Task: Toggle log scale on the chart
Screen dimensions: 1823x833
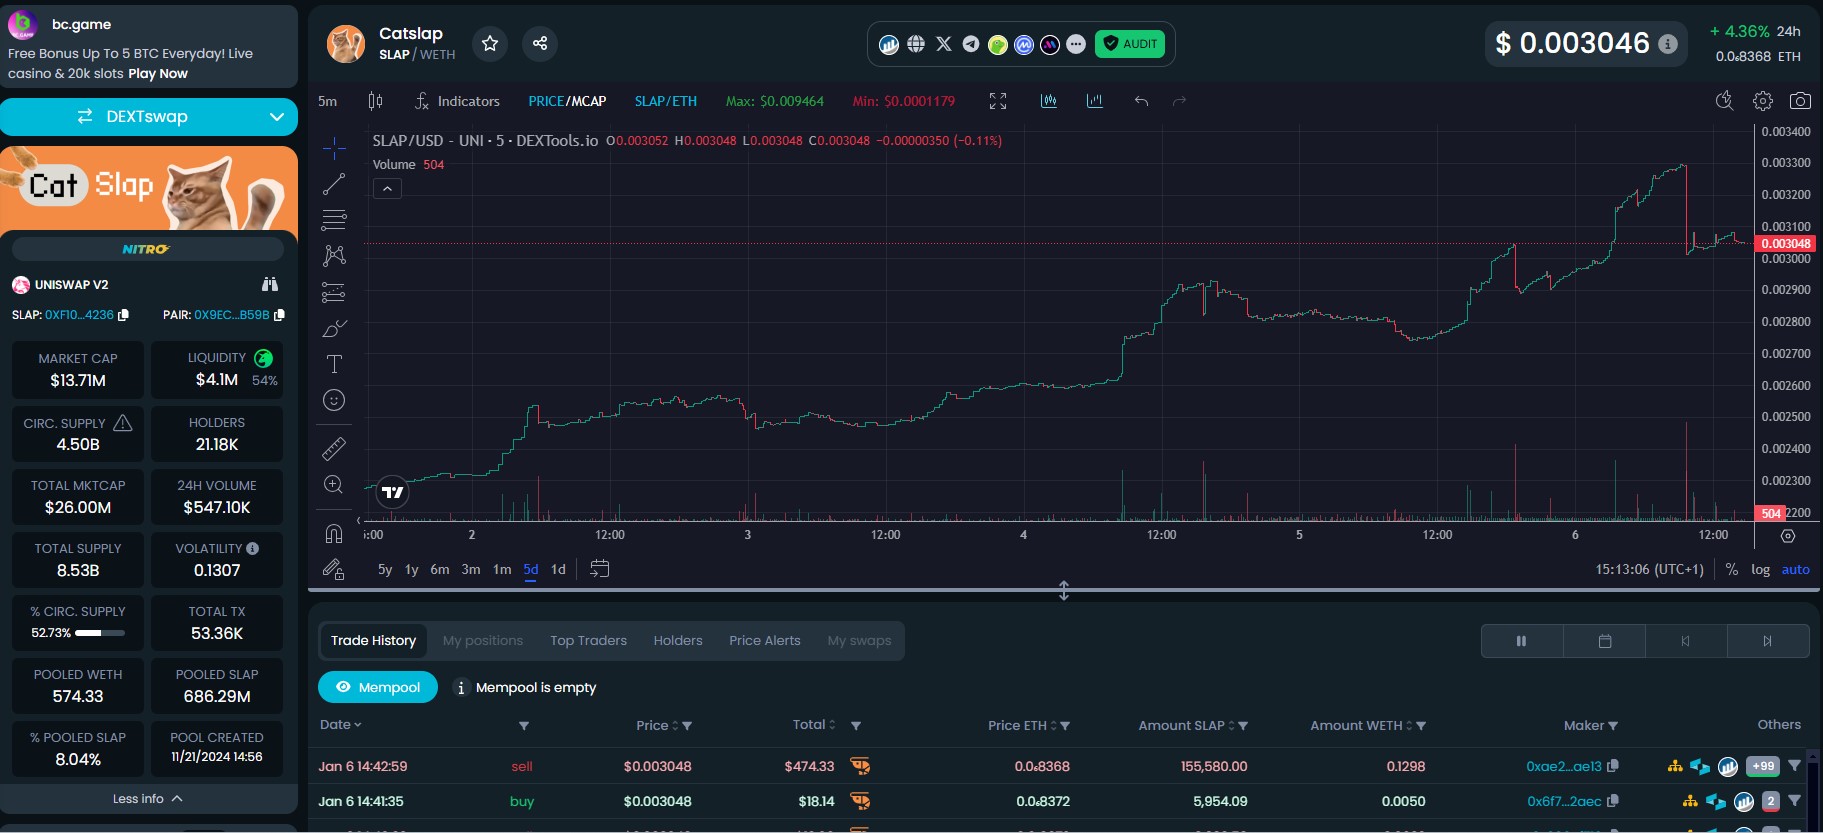Action: pyautogui.click(x=1760, y=569)
